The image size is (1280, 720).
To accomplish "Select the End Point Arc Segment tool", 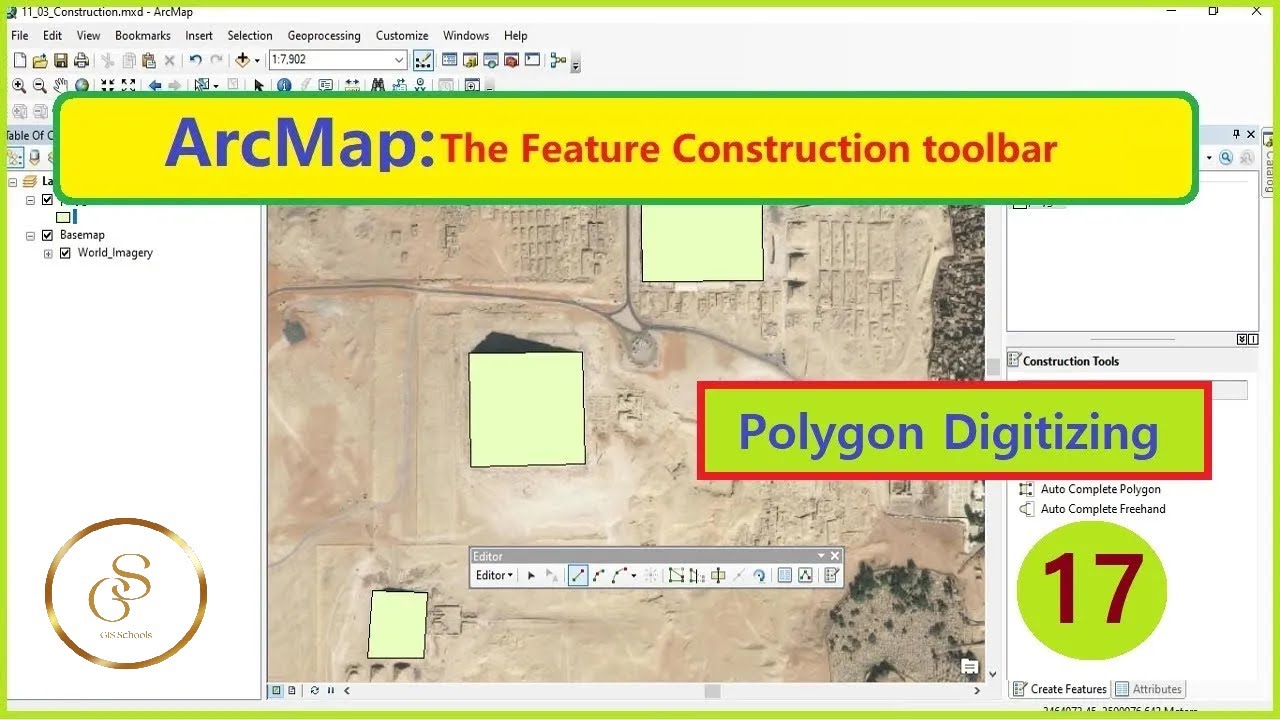I will point(599,575).
